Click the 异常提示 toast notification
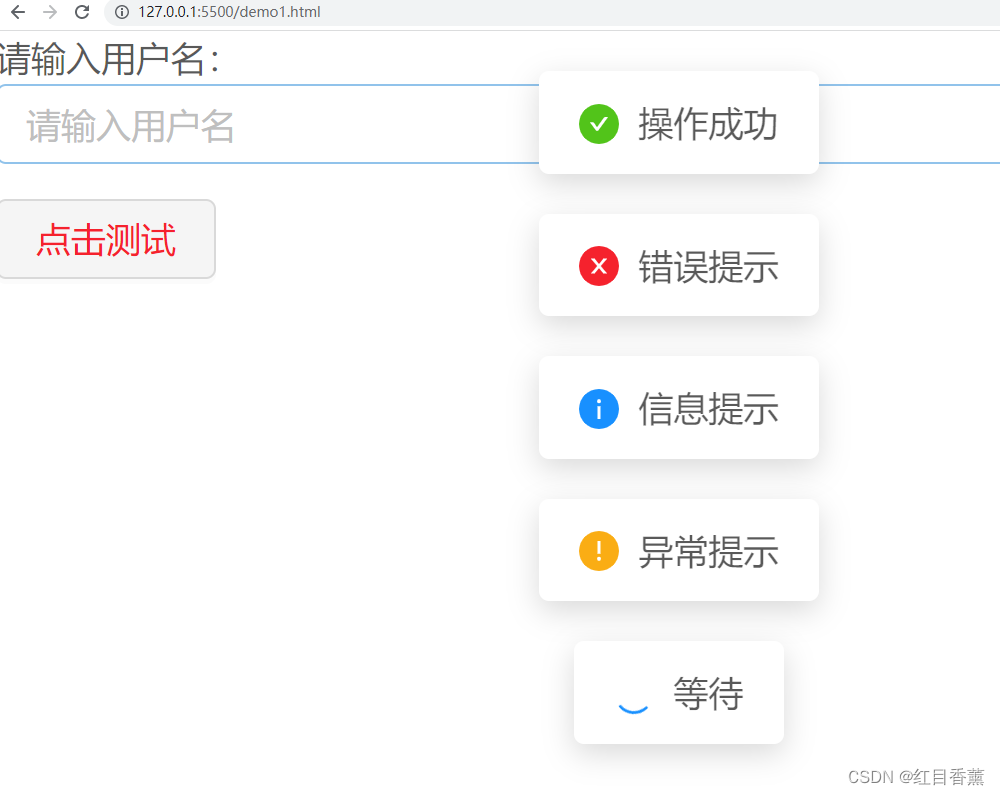1000x795 pixels. click(679, 550)
